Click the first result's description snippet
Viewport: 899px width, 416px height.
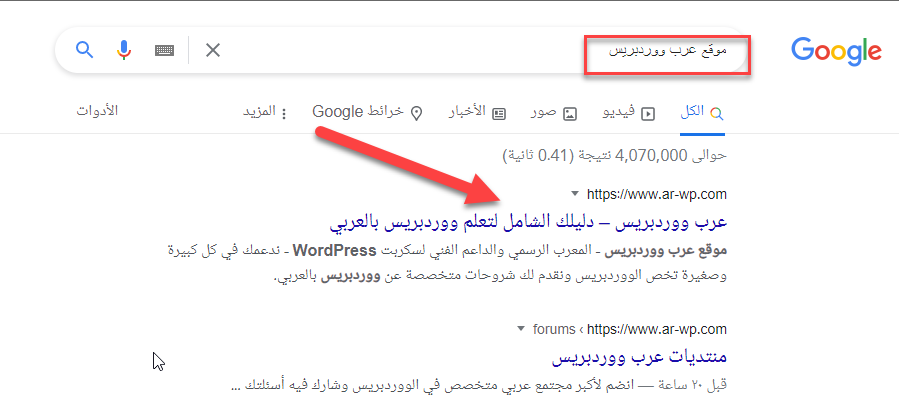click(x=447, y=264)
